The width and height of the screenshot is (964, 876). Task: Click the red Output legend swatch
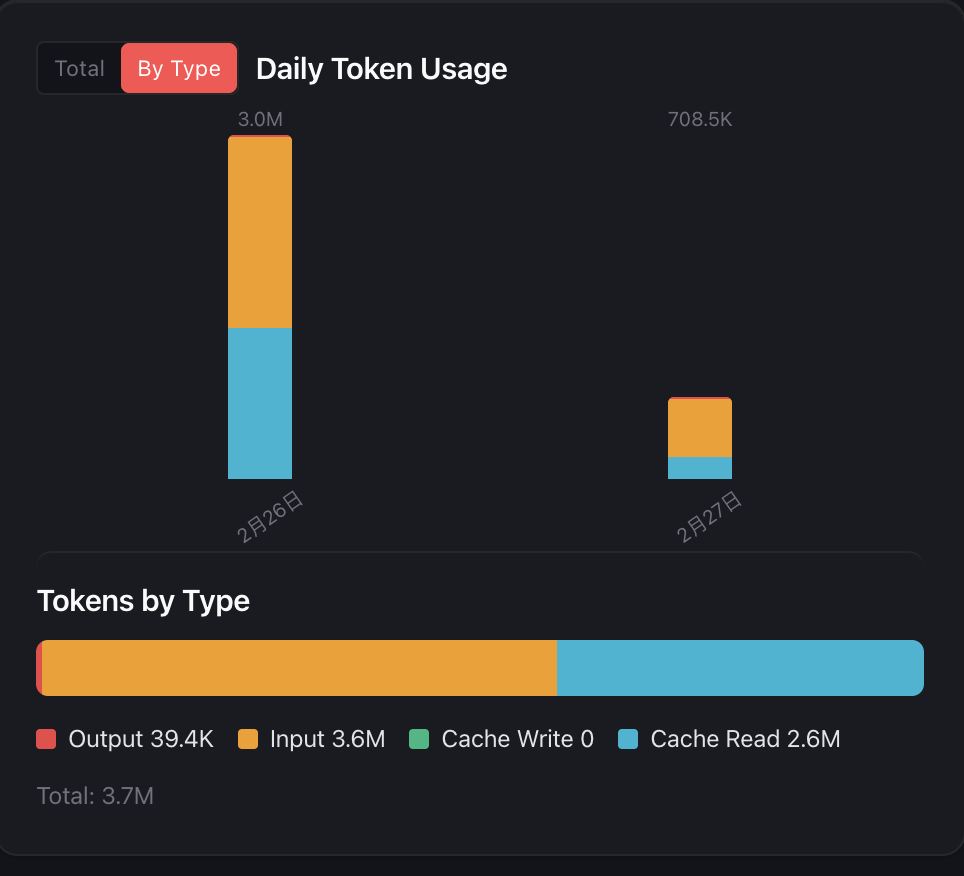(46, 739)
